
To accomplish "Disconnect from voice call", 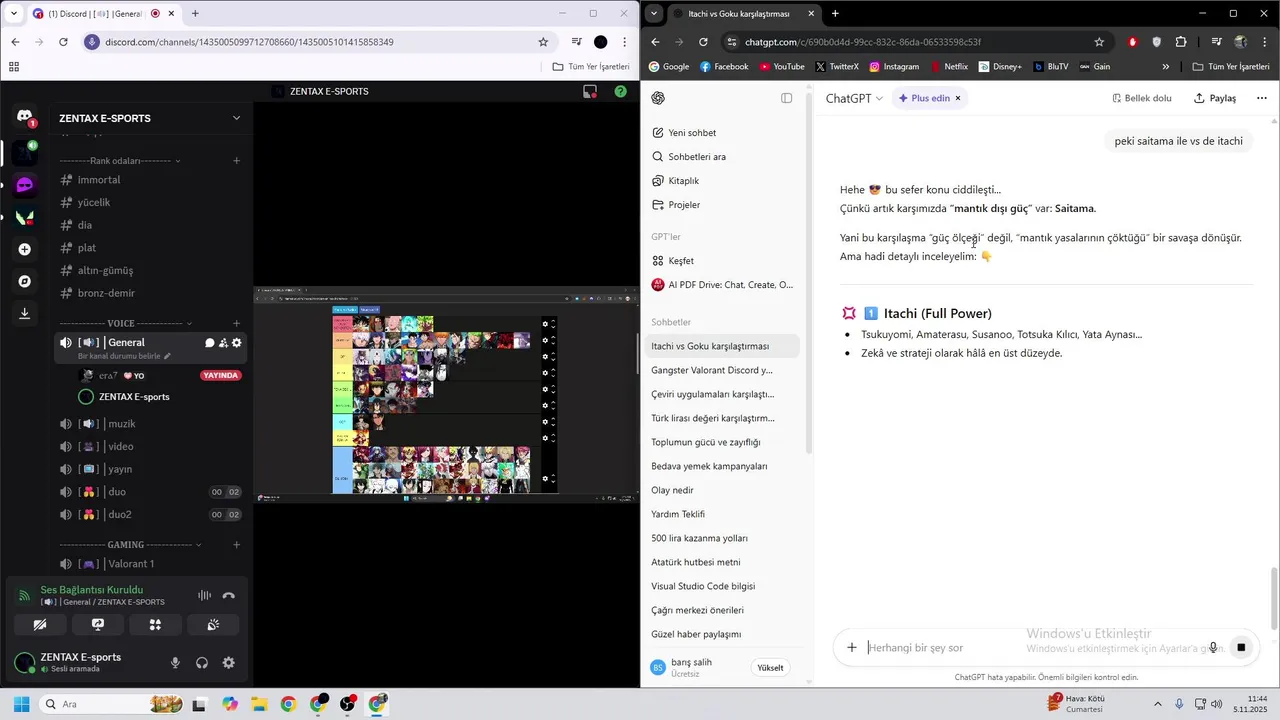I will click(x=229, y=595).
